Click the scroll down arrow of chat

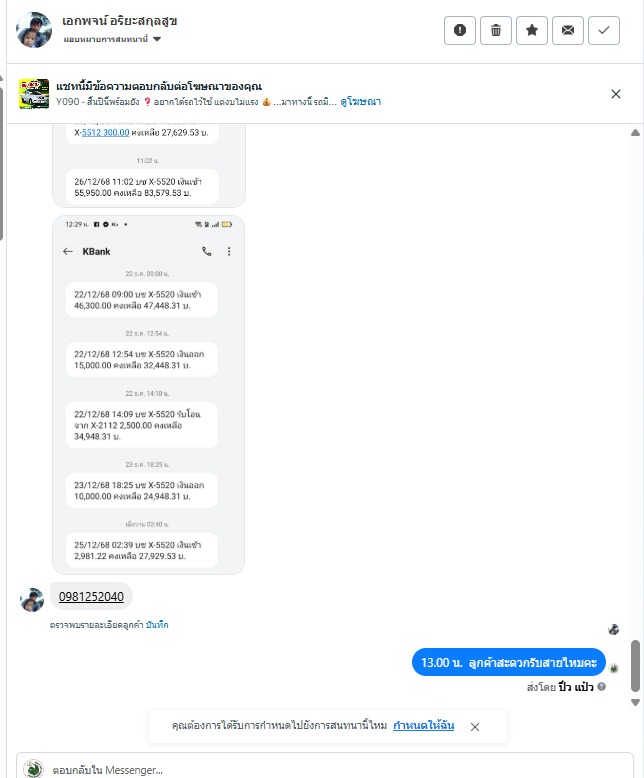tap(635, 702)
